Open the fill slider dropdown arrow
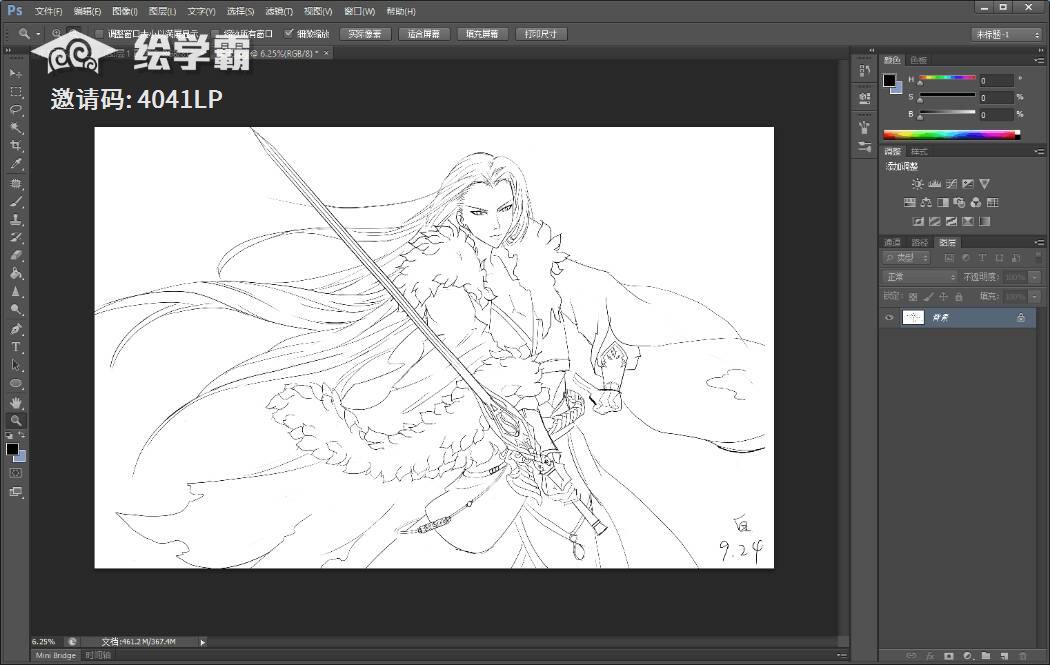 [x=1035, y=296]
